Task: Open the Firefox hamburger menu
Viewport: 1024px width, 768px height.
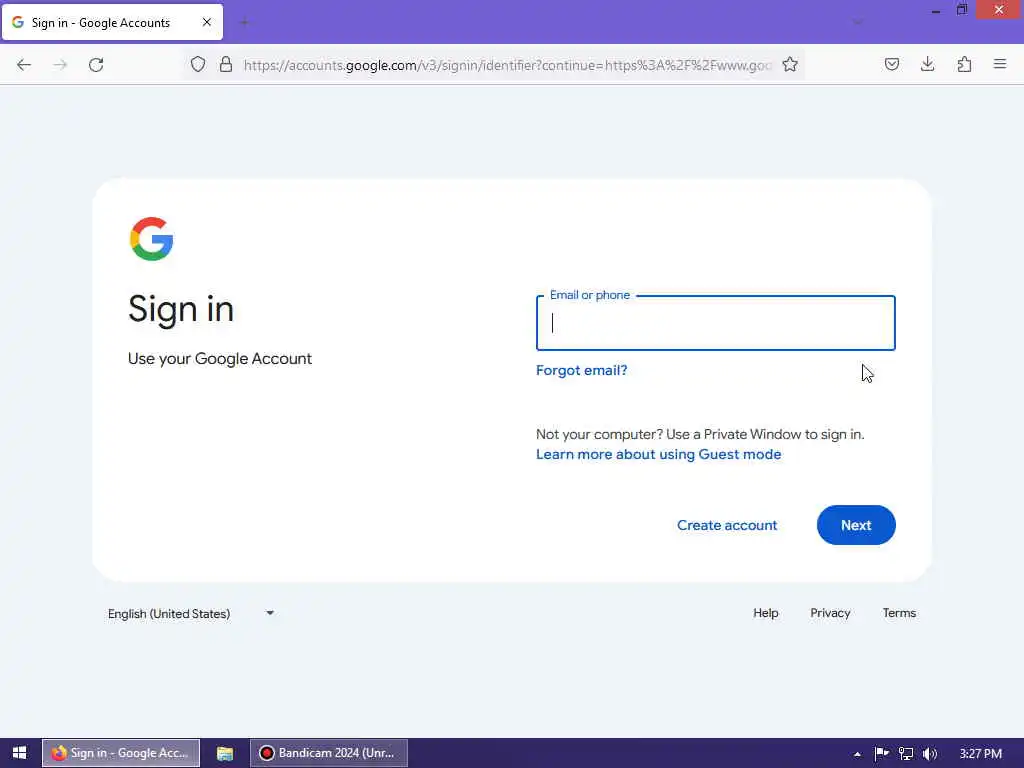Action: pyautogui.click(x=1000, y=64)
